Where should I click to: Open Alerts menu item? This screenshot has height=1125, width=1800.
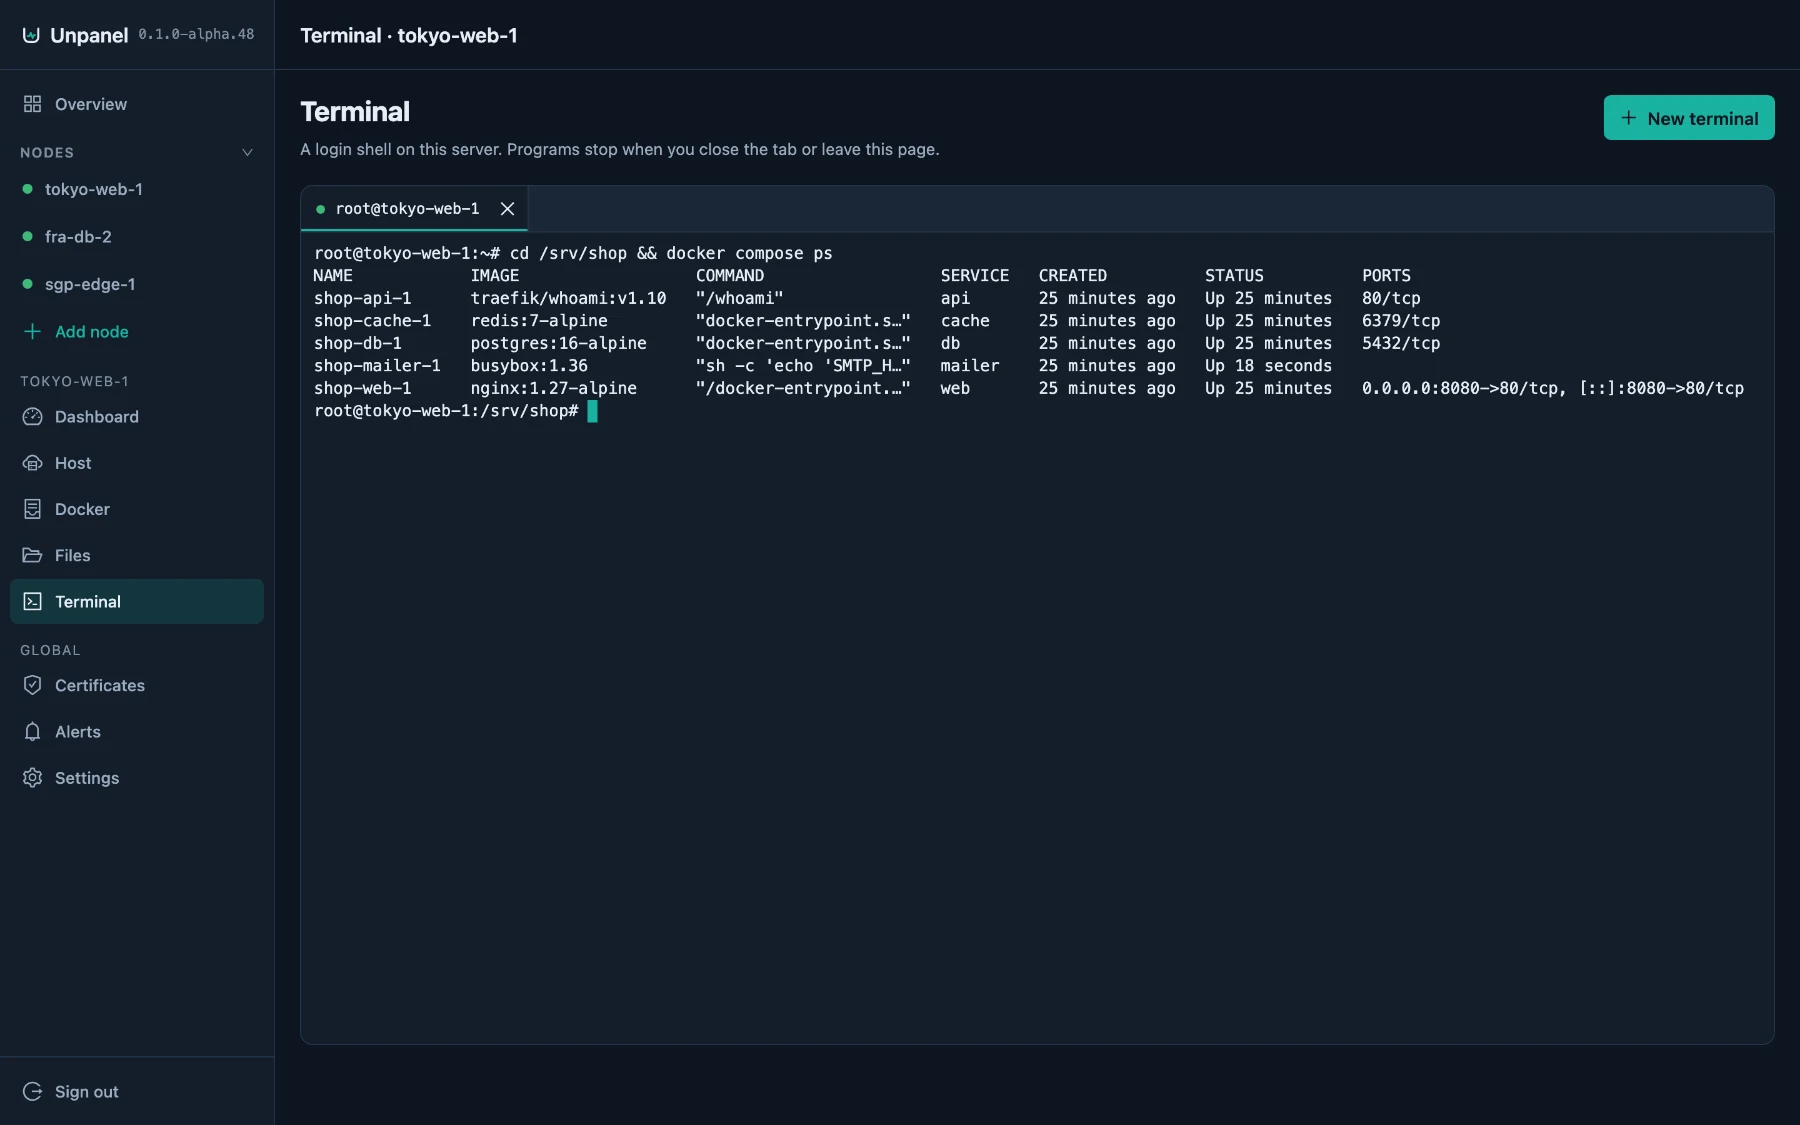coord(137,732)
